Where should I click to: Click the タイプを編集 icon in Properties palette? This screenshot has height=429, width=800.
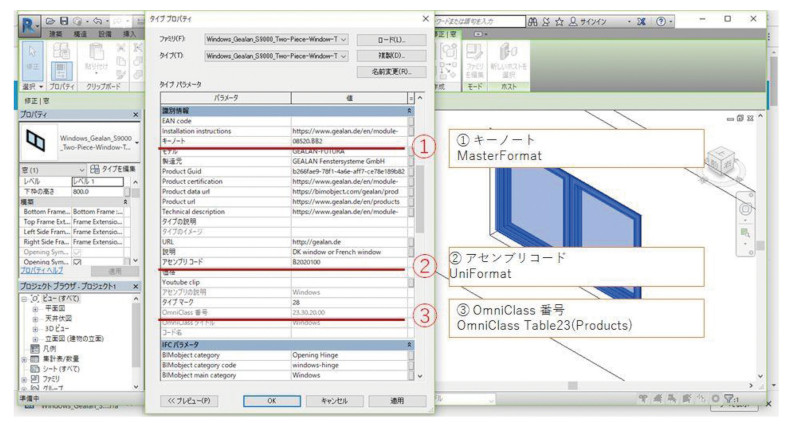tap(94, 169)
